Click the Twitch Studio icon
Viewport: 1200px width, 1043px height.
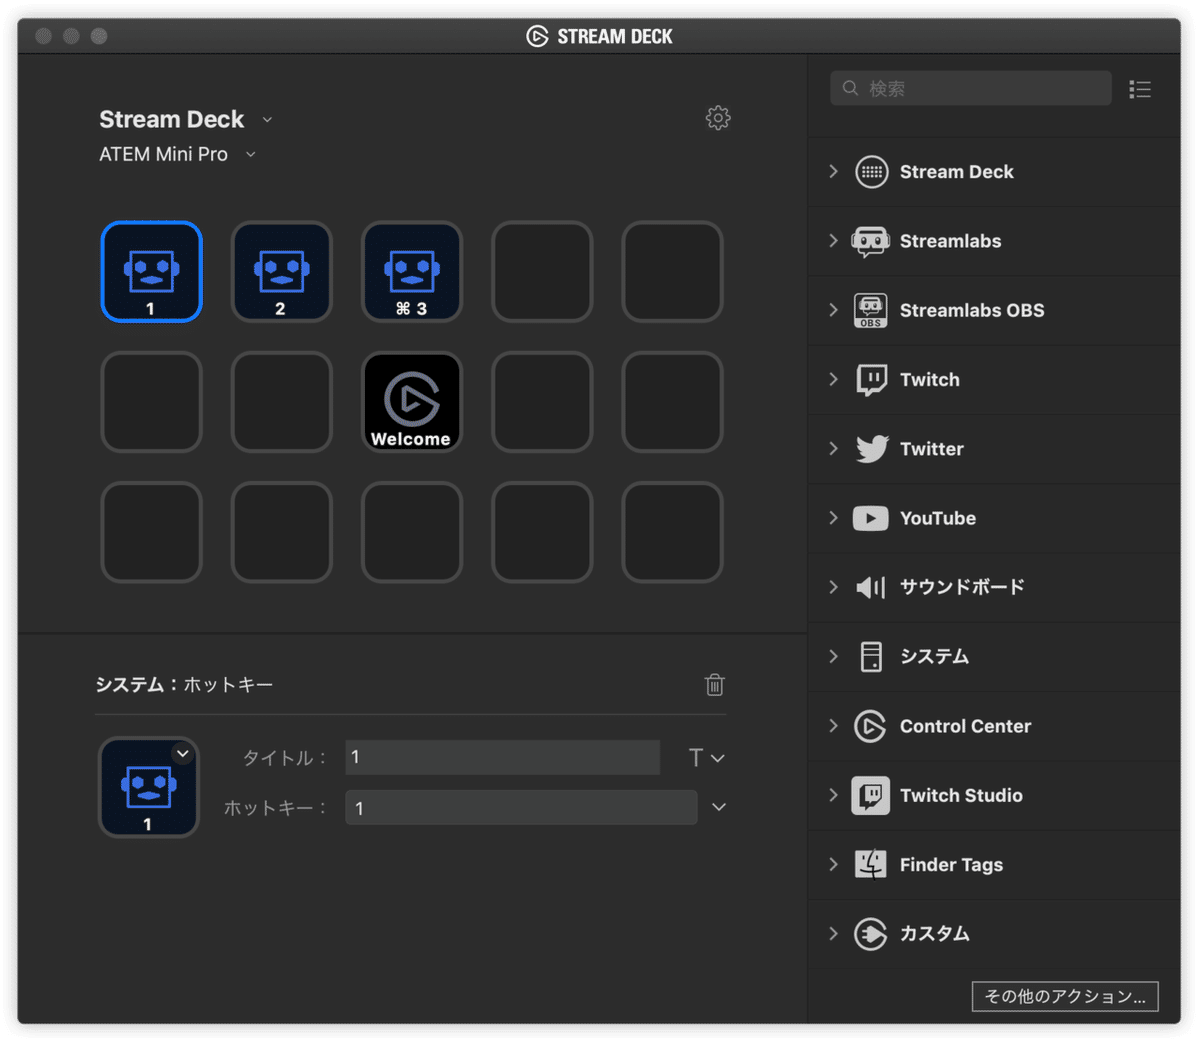870,796
